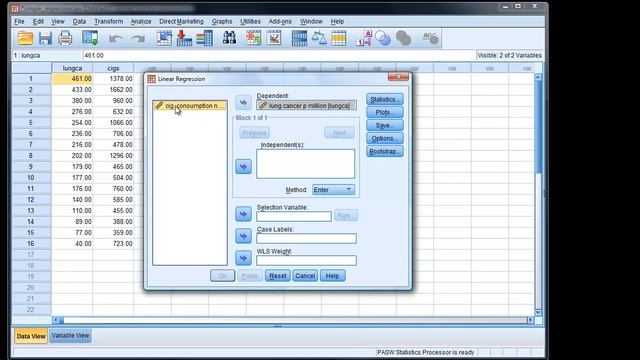The image size is (640, 360).
Task: Click the cell editor field showing 461.00
Action: (x=279, y=55)
